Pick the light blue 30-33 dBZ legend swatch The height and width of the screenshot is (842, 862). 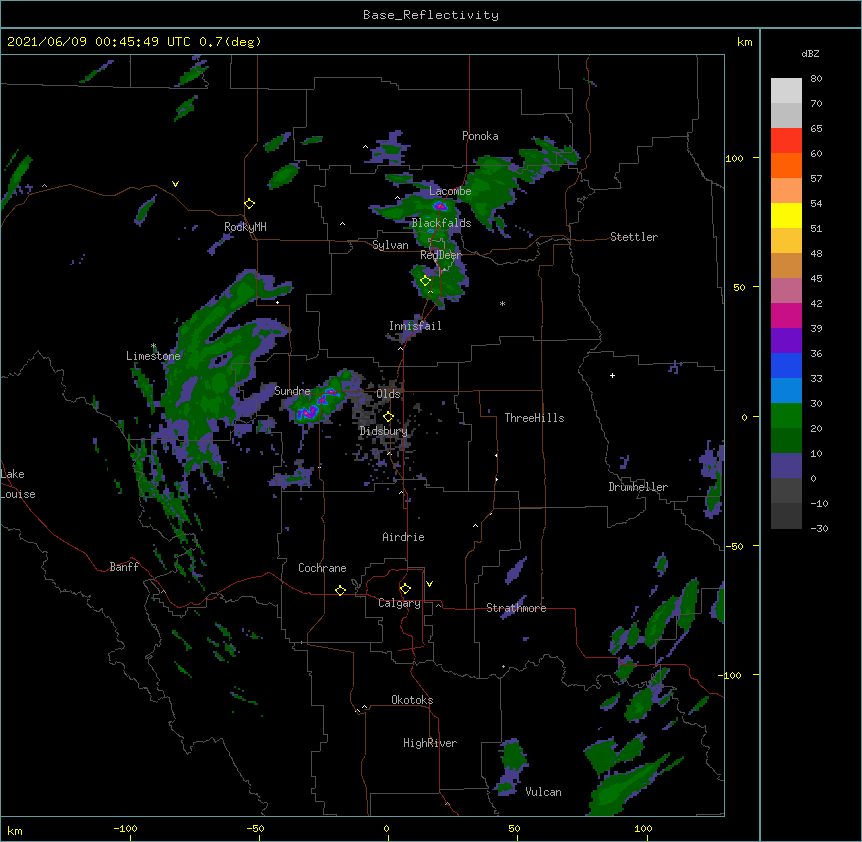tap(786, 390)
